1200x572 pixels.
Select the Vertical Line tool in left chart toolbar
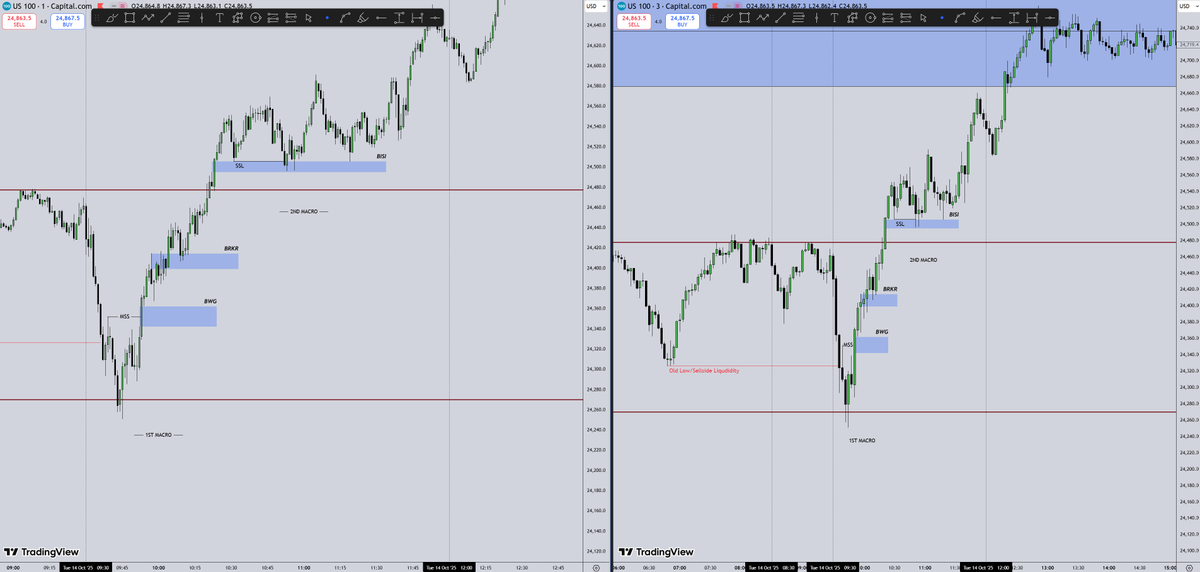click(202, 18)
